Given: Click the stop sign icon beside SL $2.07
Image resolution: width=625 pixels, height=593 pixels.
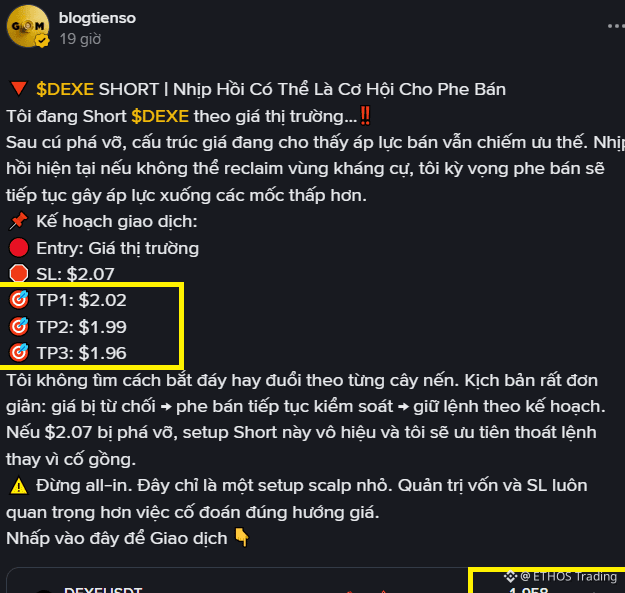Looking at the screenshot, I should (19, 274).
